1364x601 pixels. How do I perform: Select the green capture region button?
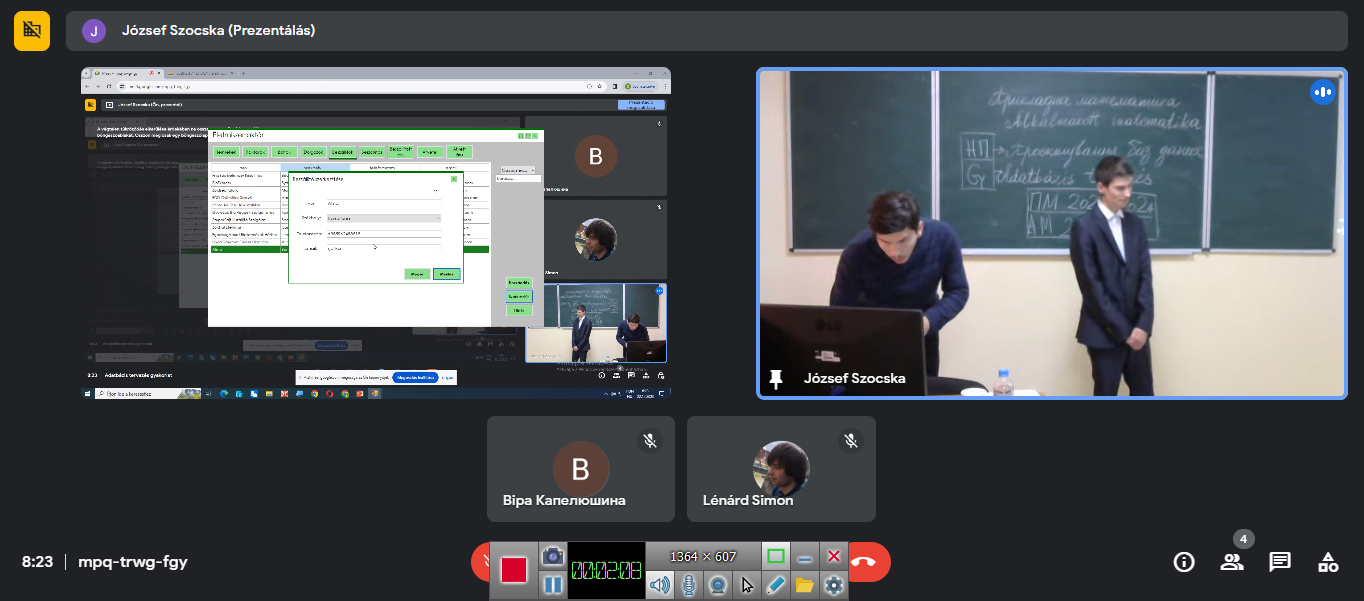tap(775, 556)
